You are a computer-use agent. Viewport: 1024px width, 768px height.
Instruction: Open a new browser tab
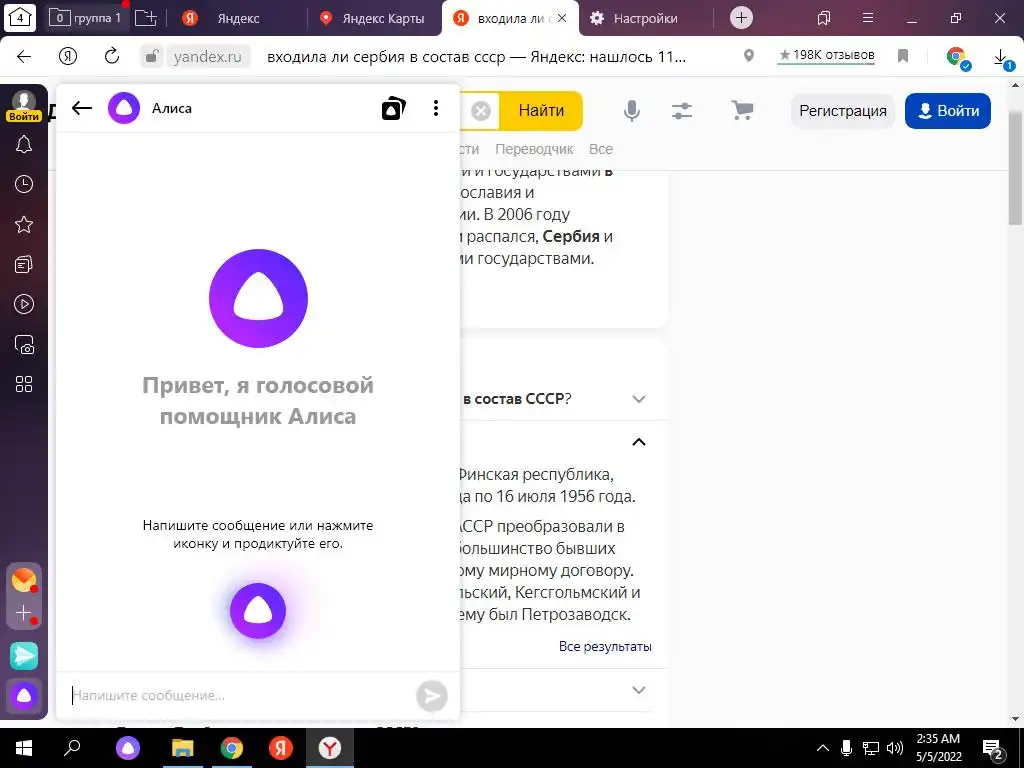pos(741,18)
